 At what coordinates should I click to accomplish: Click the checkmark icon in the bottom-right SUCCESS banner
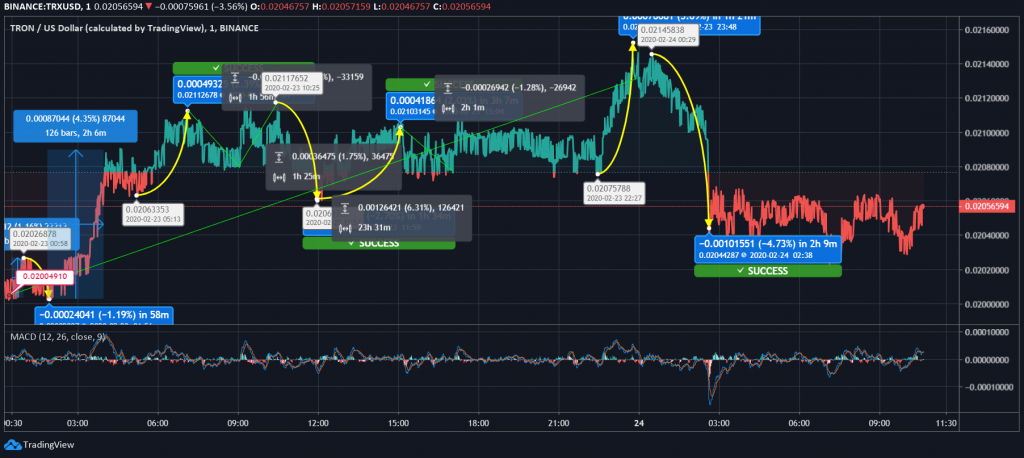(739, 270)
